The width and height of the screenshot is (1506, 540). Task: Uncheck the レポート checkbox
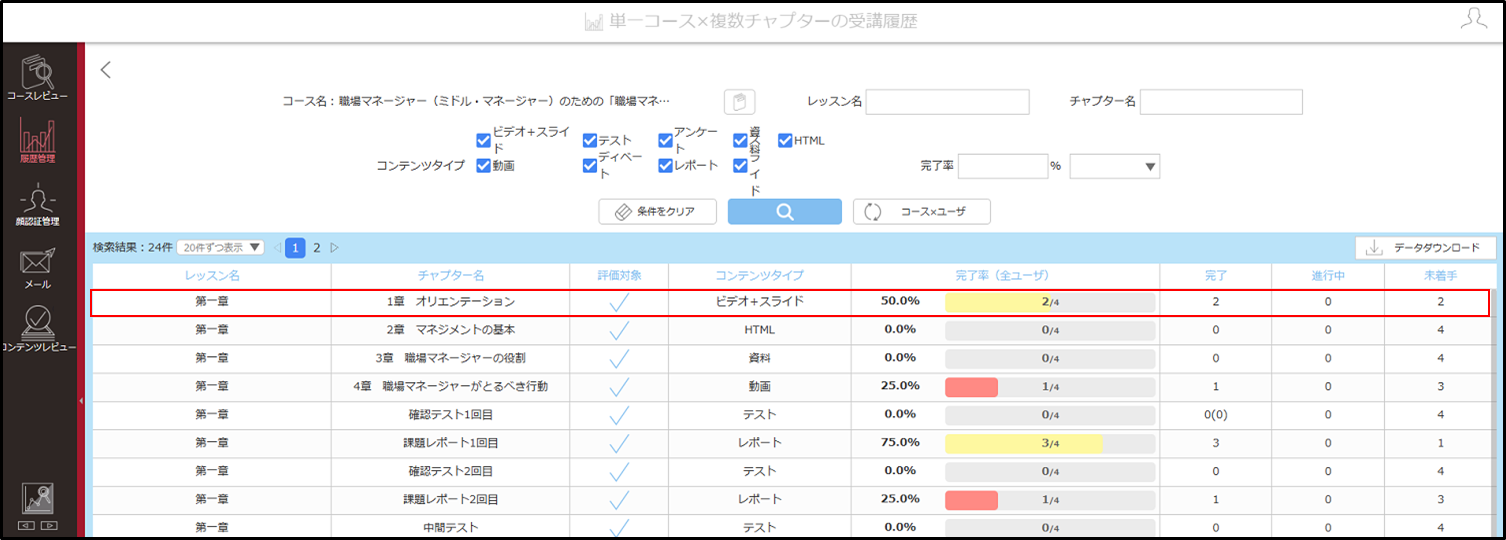click(x=665, y=166)
